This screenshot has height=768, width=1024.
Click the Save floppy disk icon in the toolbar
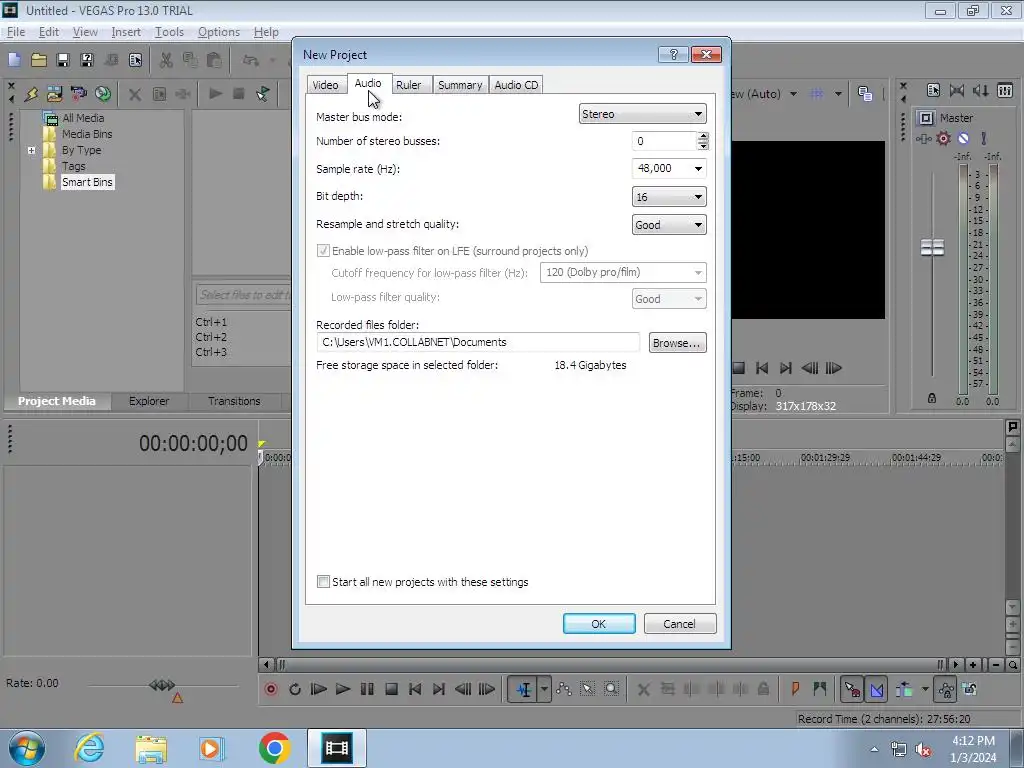tap(63, 60)
